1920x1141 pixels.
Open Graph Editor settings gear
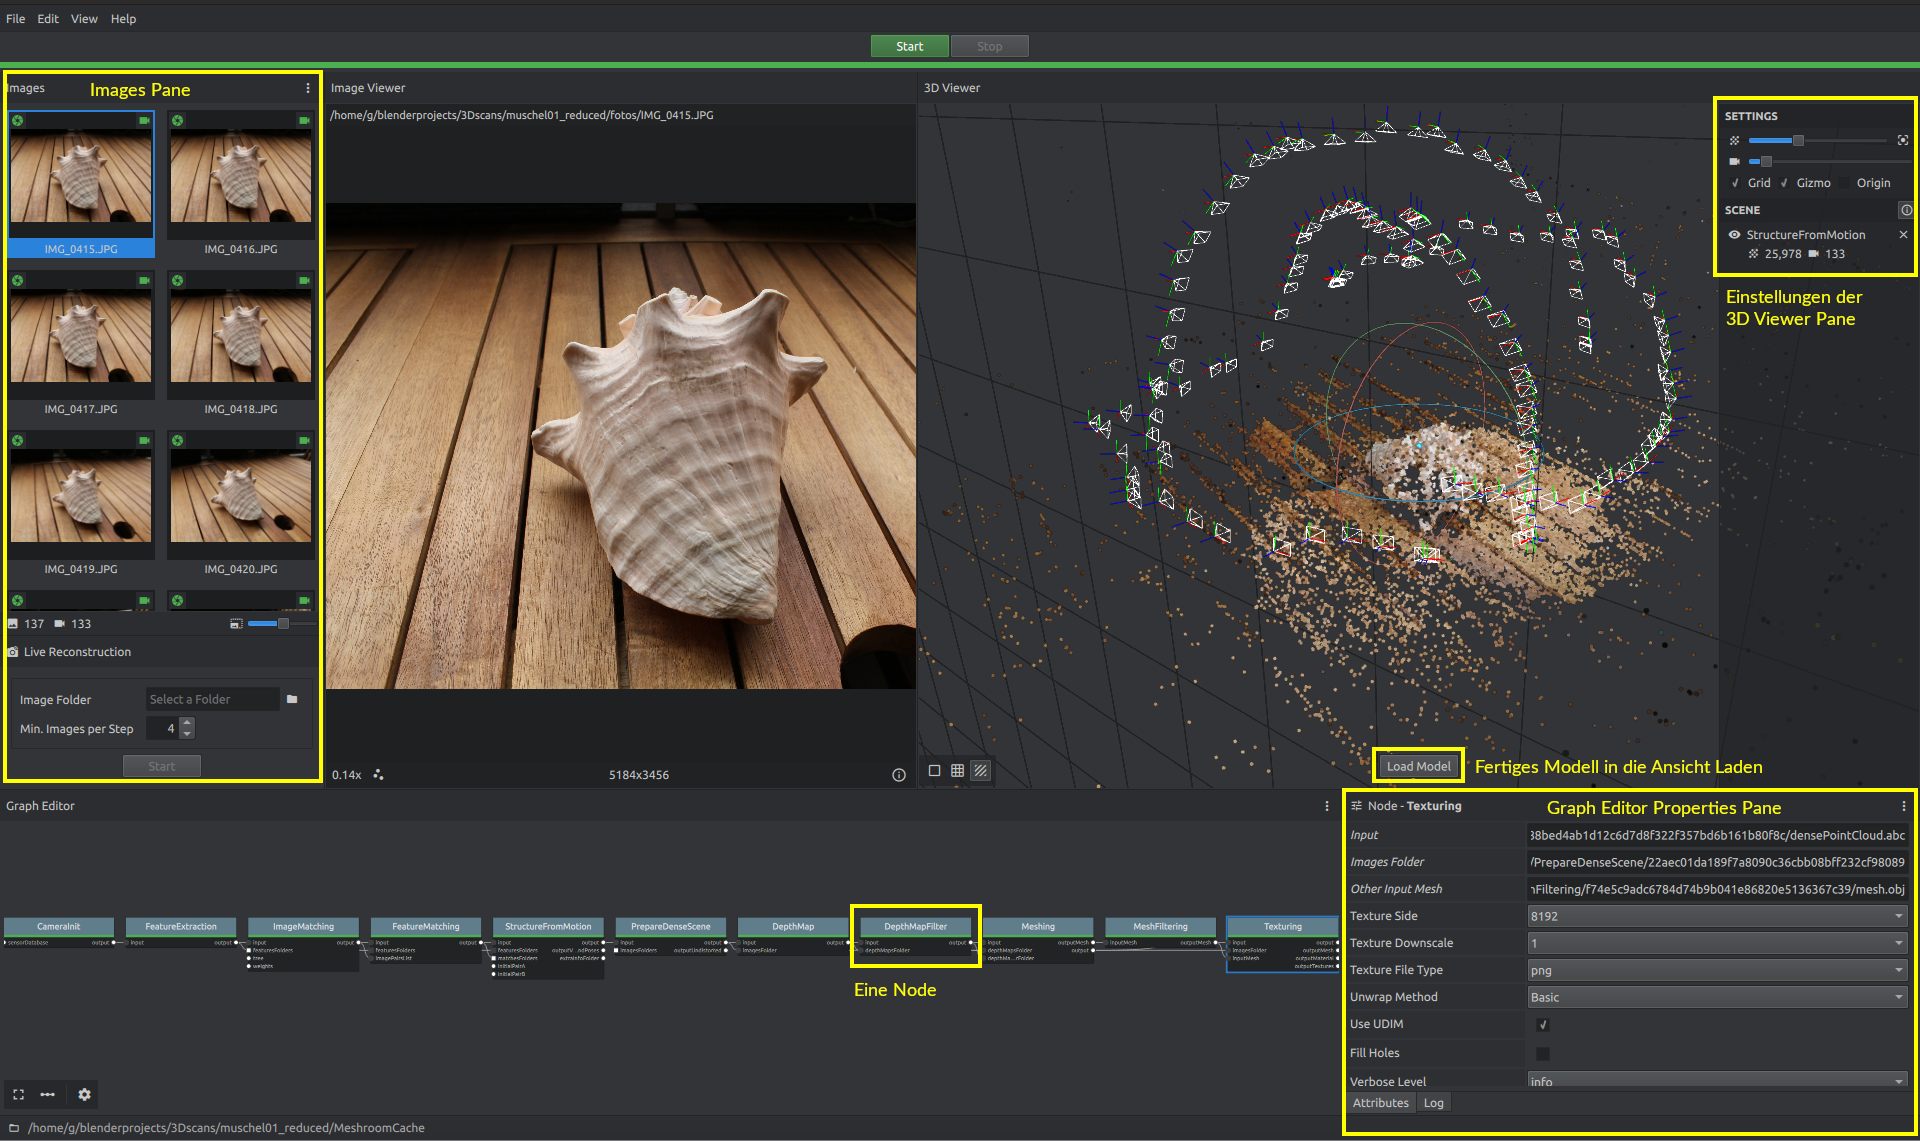click(84, 1094)
